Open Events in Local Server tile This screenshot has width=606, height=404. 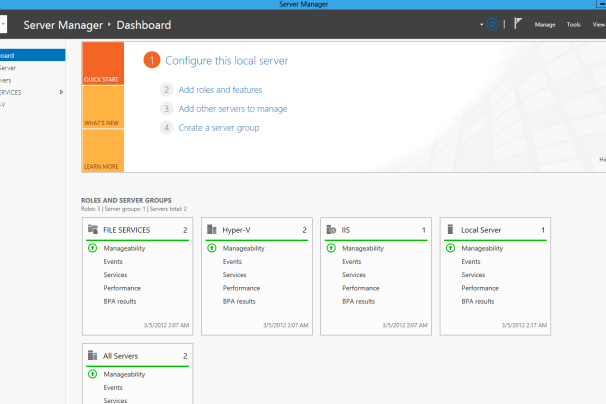point(471,262)
